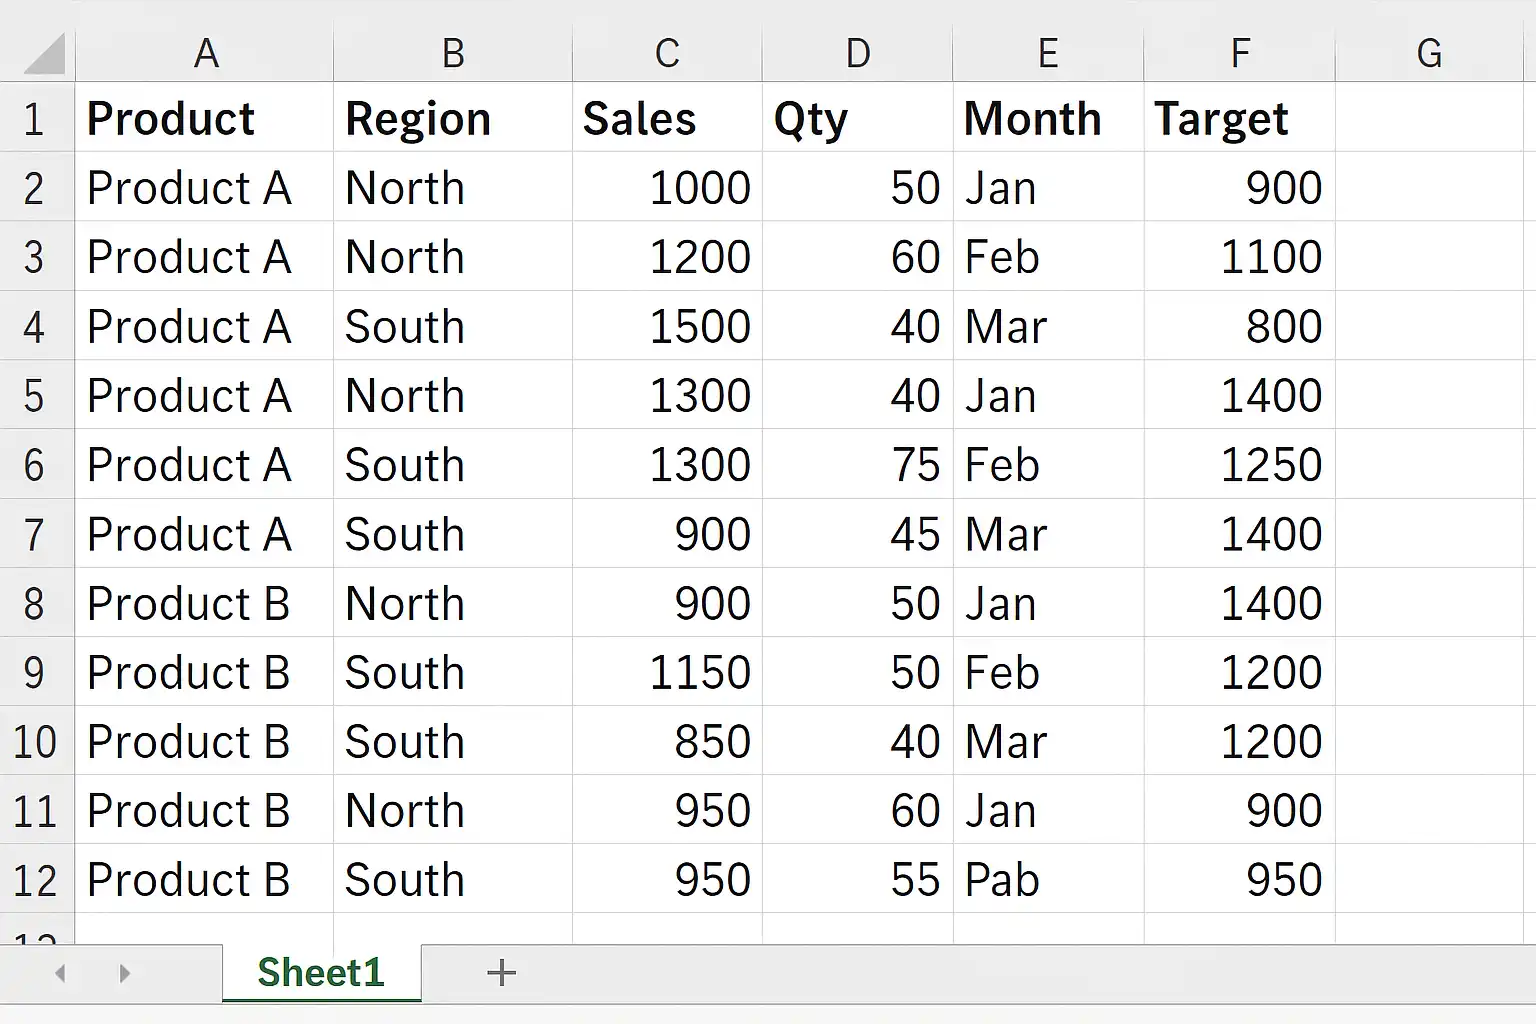The image size is (1536, 1024).
Task: Select column A header
Action: (204, 54)
